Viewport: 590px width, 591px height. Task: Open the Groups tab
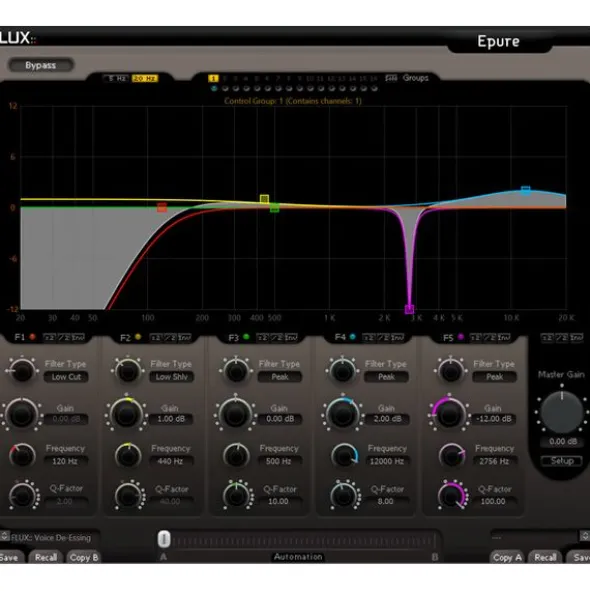point(415,78)
